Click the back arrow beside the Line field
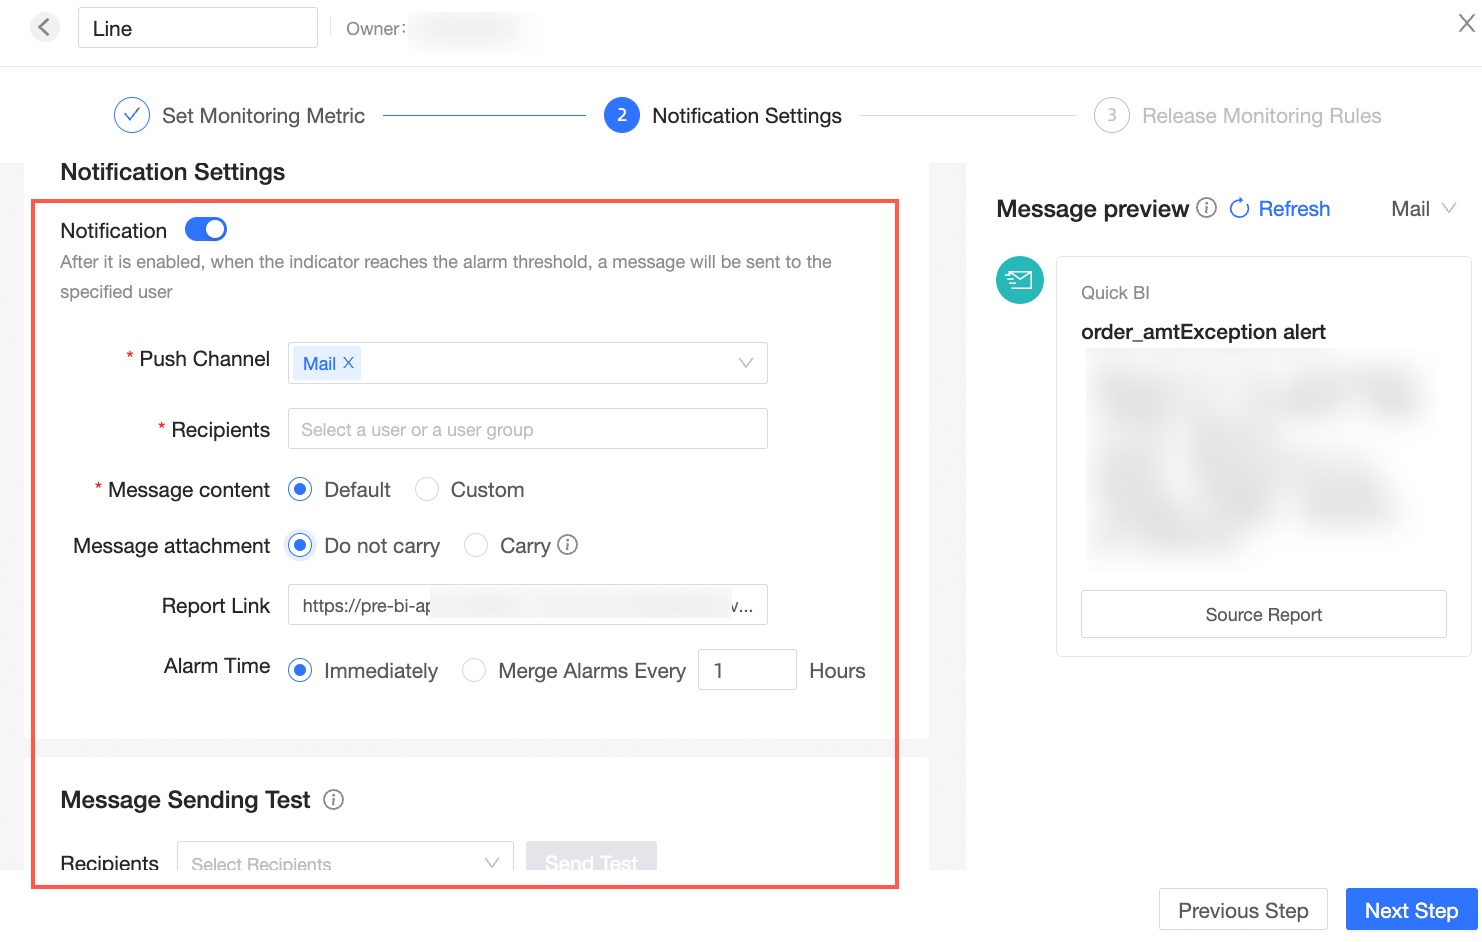1482x942 pixels. [x=45, y=27]
